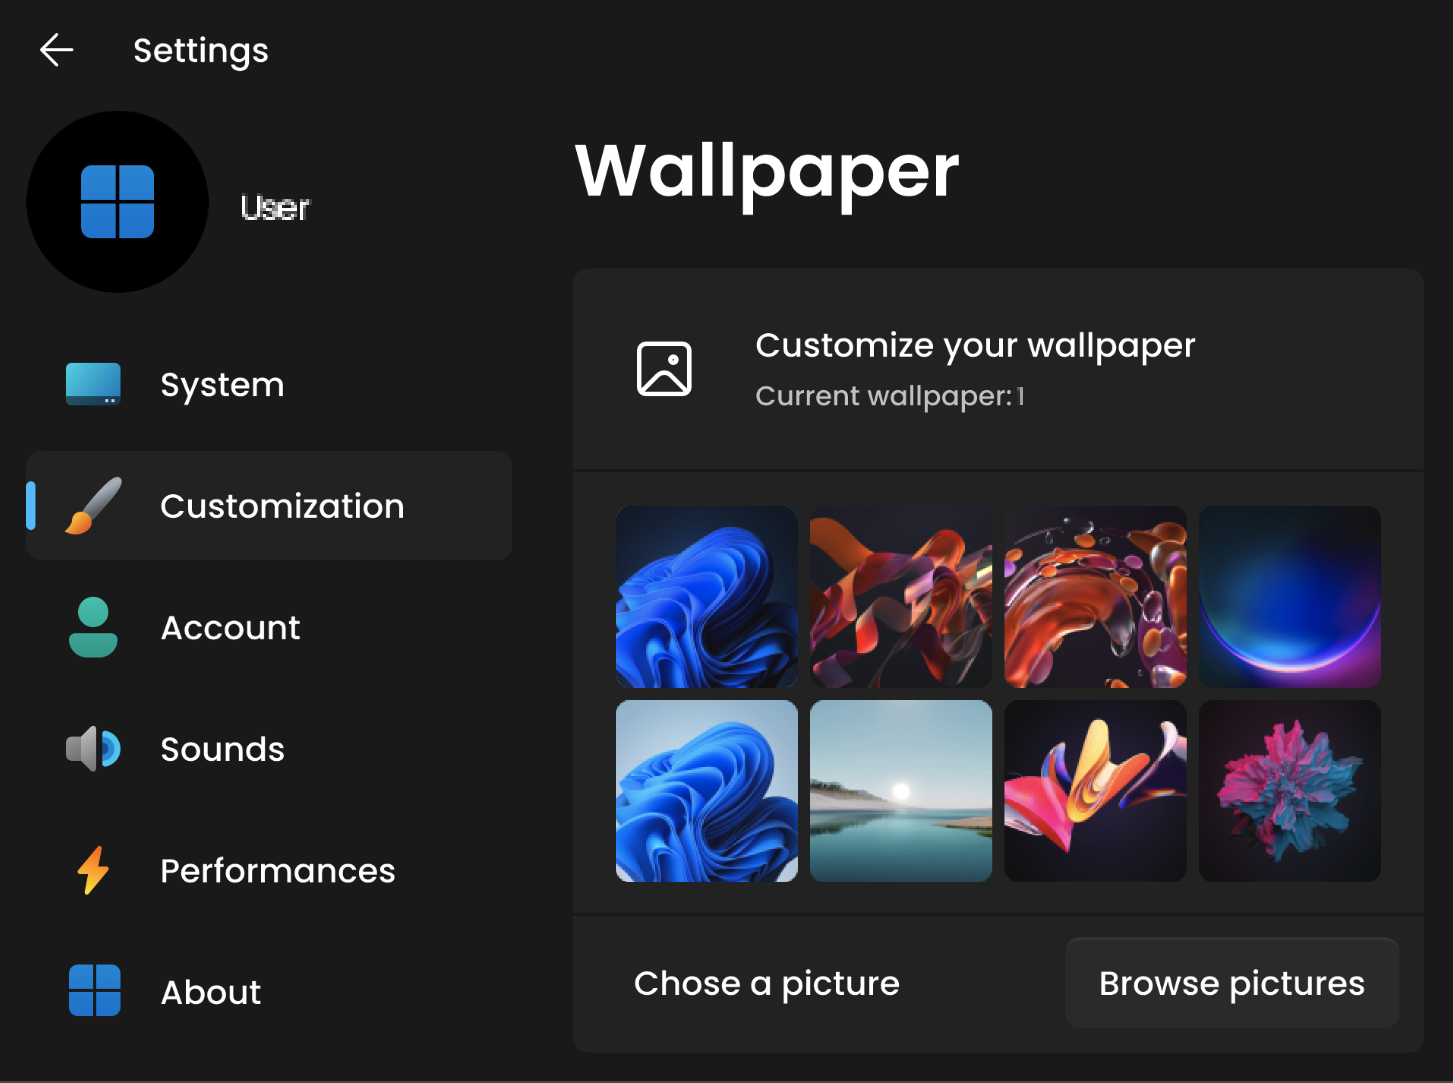Open the Sounds settings page

(x=222, y=749)
